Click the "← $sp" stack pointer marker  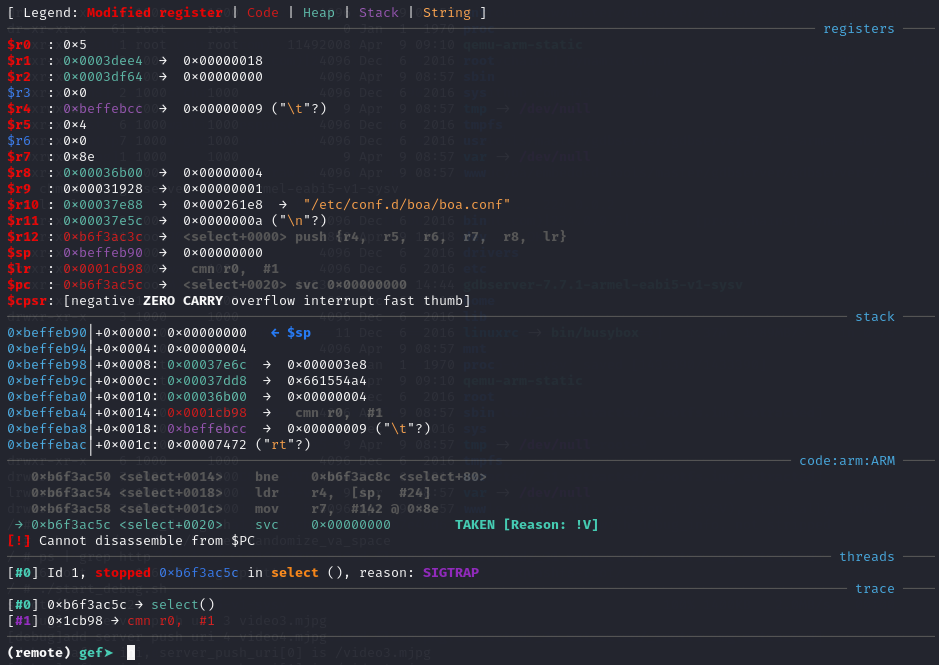pos(297,332)
